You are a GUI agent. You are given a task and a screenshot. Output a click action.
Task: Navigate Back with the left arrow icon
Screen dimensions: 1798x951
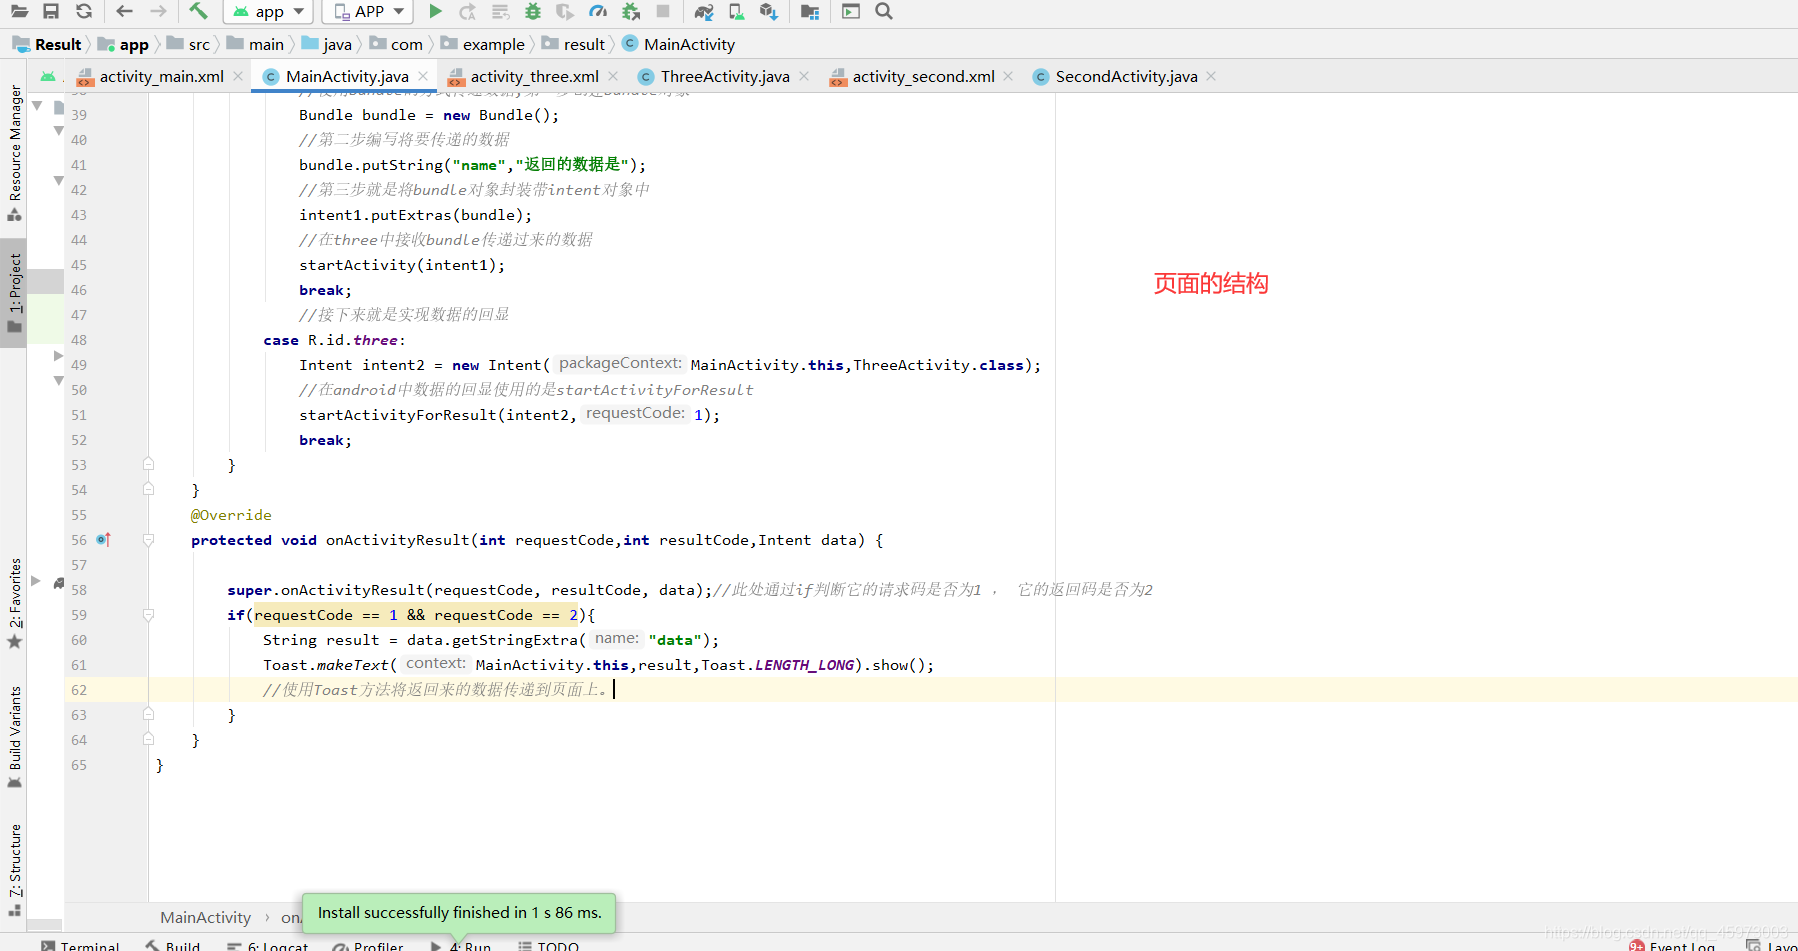[x=124, y=11]
